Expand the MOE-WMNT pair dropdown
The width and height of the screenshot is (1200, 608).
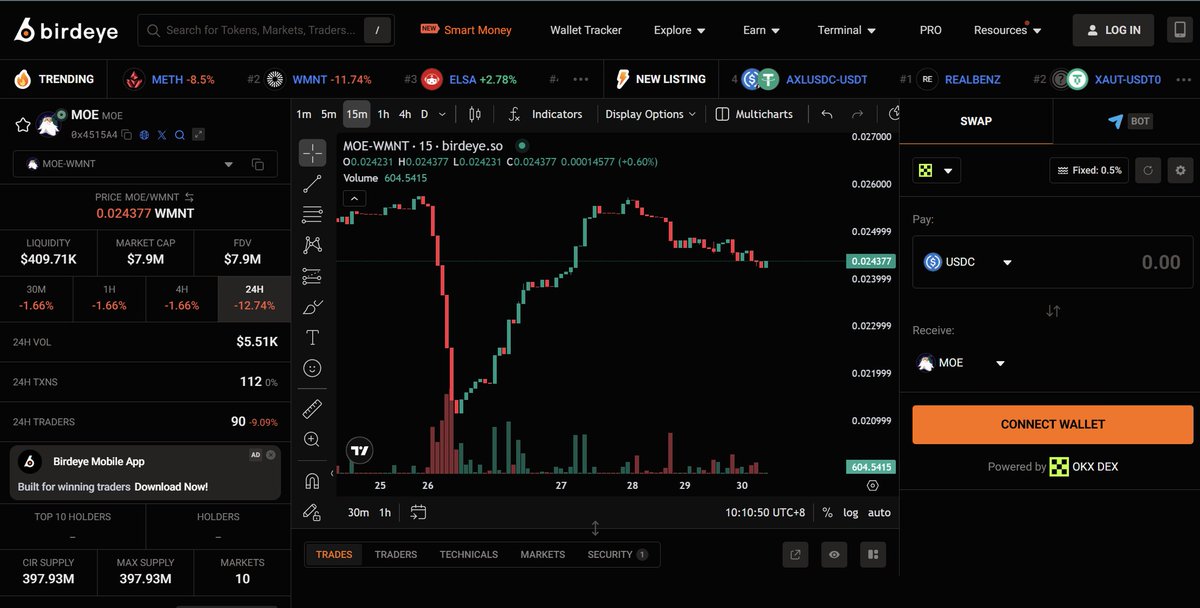click(x=228, y=164)
